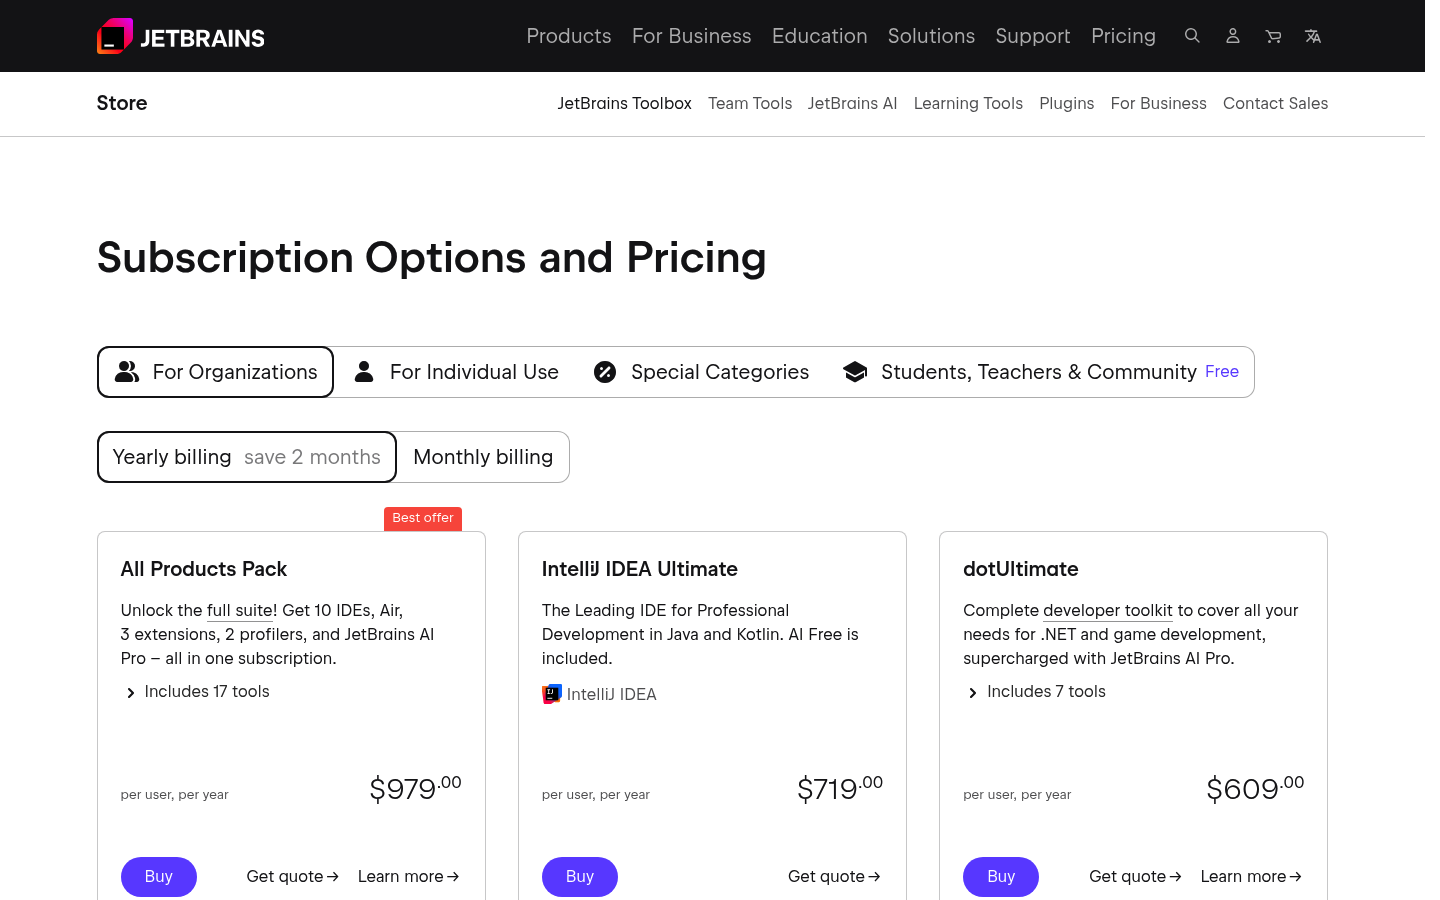
Task: Learn more about All Products Pack
Action: click(409, 877)
